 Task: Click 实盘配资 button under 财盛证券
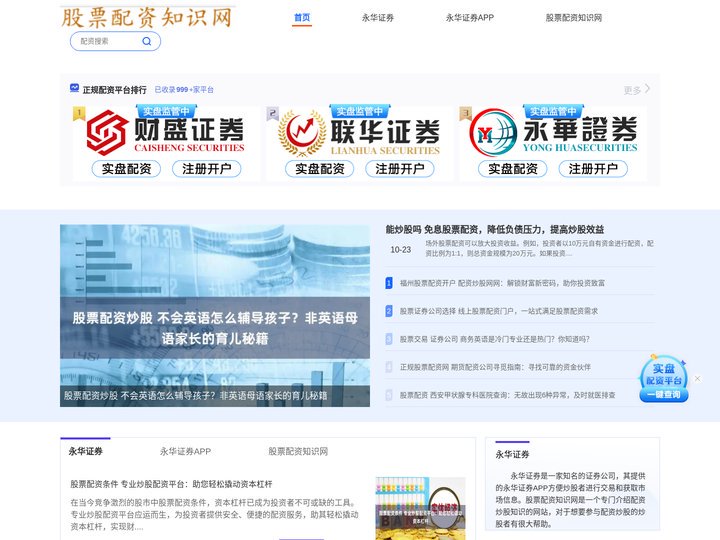point(126,169)
